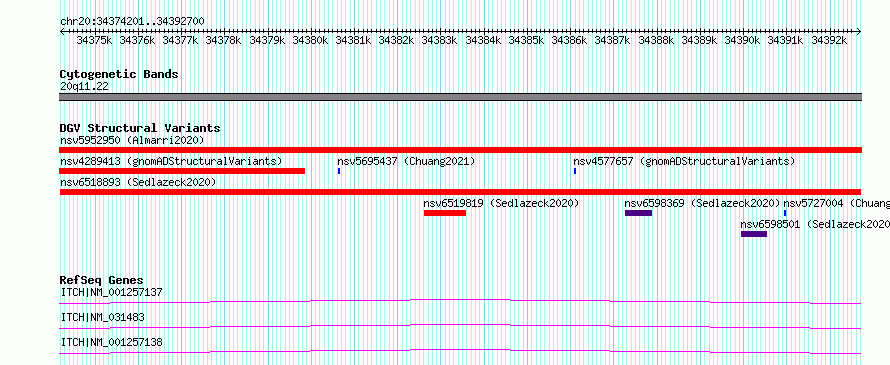Click the 34383k ruler position
The height and width of the screenshot is (365, 890).
[440, 40]
